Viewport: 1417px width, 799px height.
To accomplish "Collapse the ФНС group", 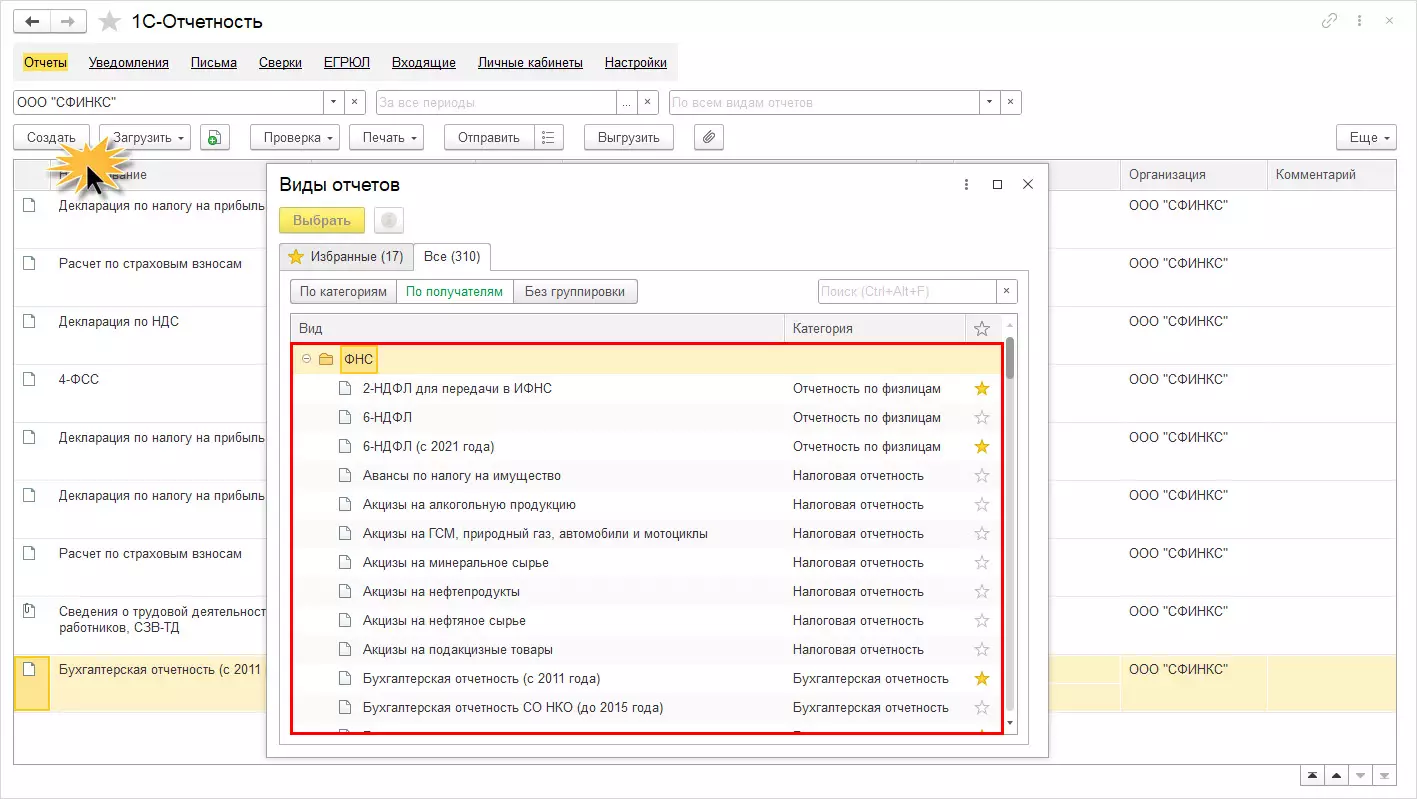I will click(306, 359).
